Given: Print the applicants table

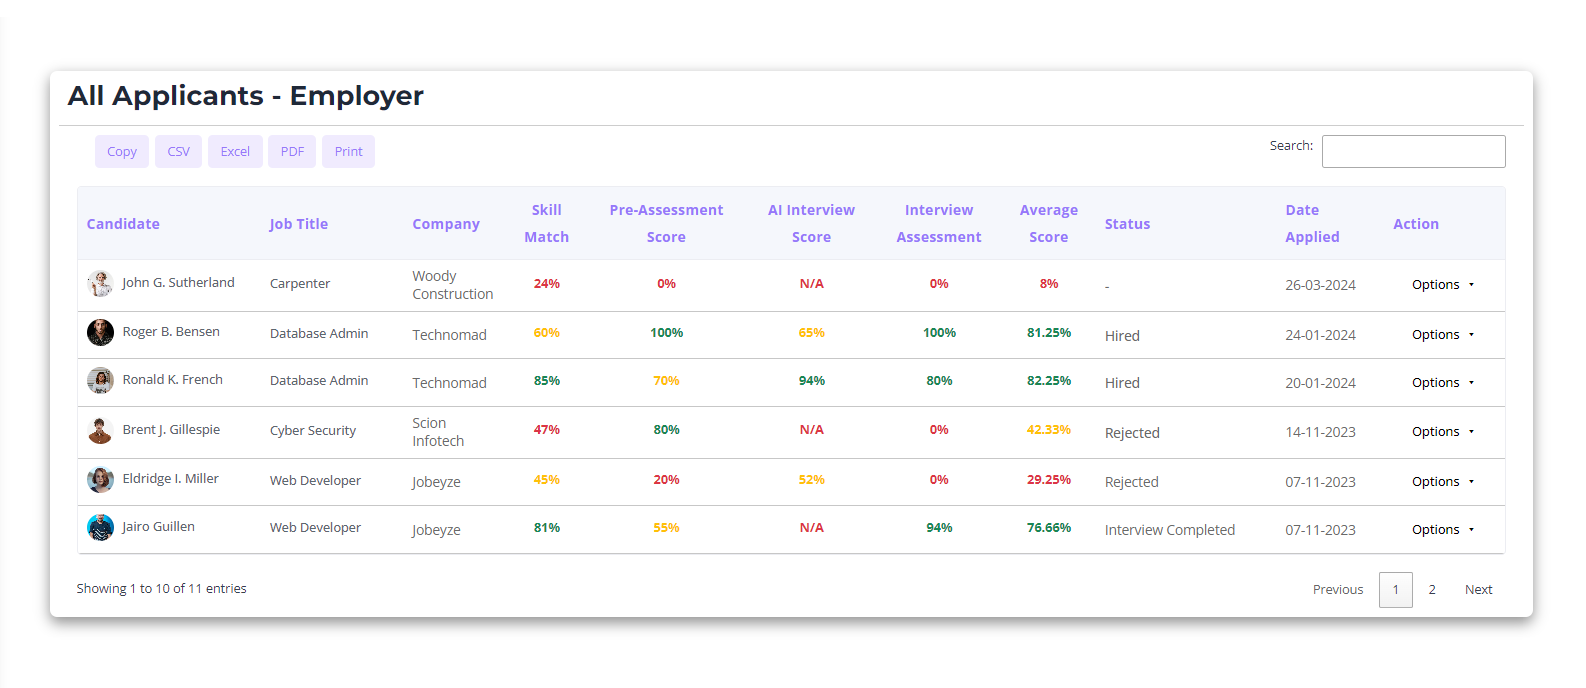Looking at the screenshot, I should tap(348, 152).
